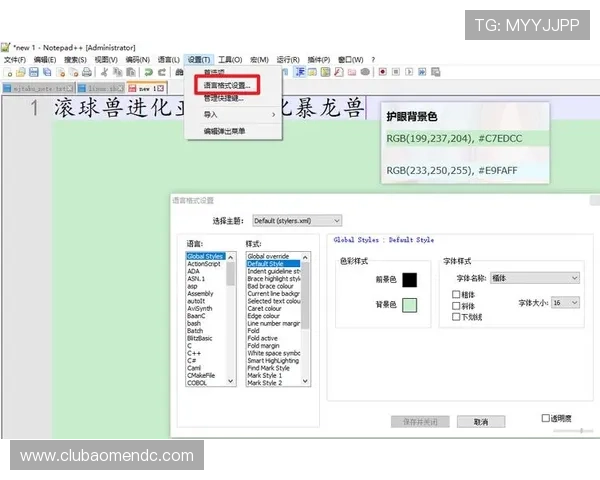Click the Play macro toolbar icon

tap(408, 72)
